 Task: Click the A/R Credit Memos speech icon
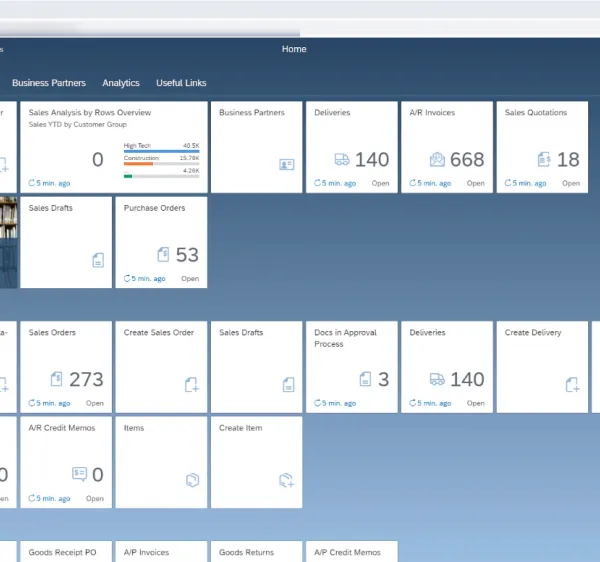pos(80,474)
